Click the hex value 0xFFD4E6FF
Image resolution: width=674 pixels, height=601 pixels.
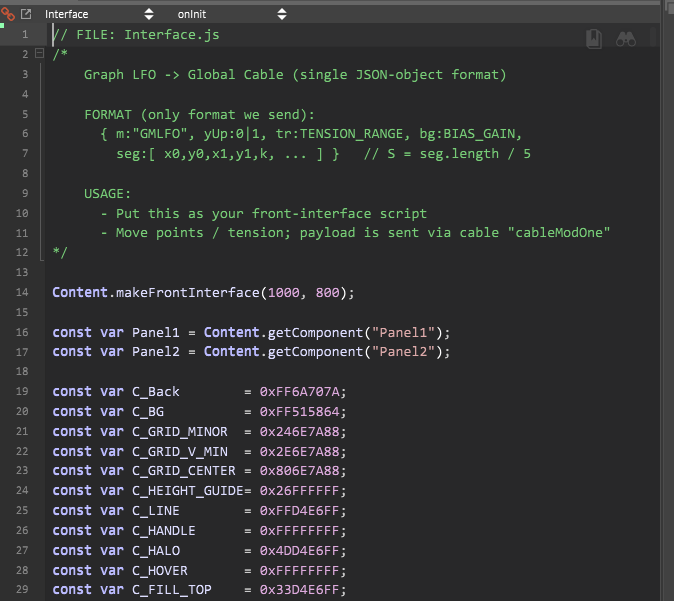[300, 511]
